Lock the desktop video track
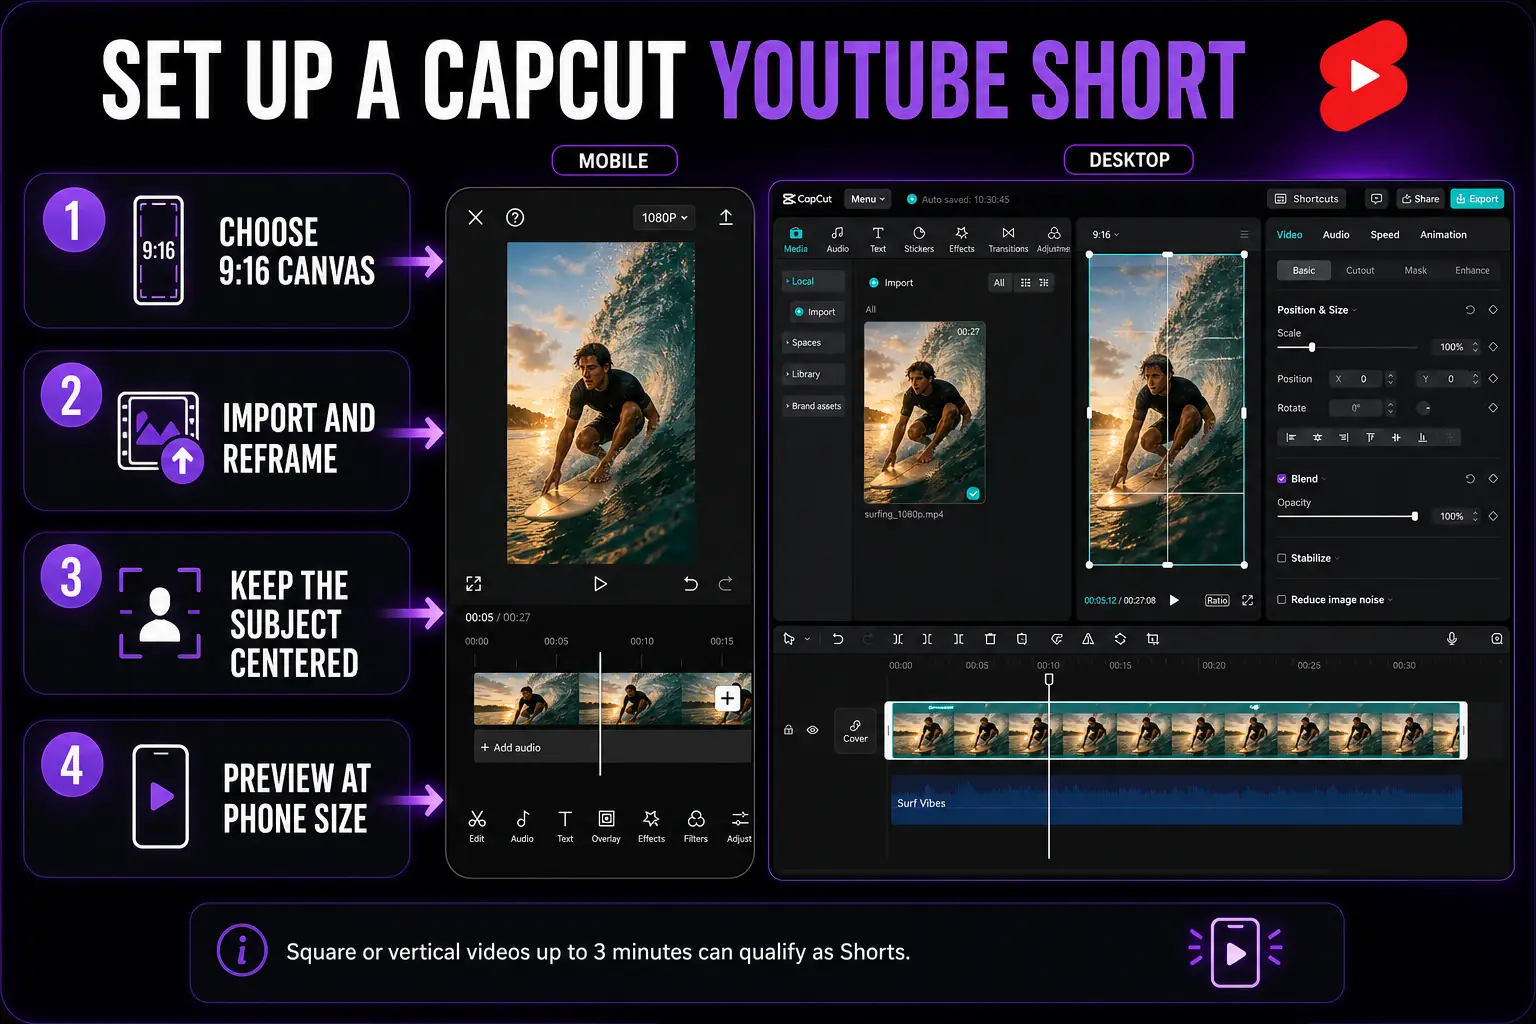 point(788,730)
